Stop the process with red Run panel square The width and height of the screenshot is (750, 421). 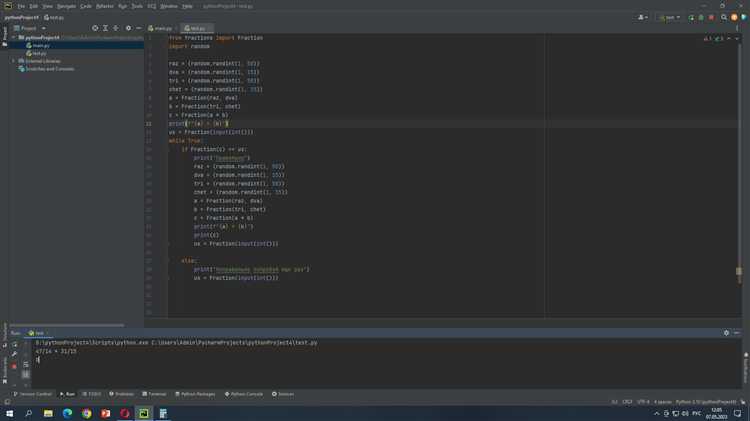pyautogui.click(x=14, y=366)
